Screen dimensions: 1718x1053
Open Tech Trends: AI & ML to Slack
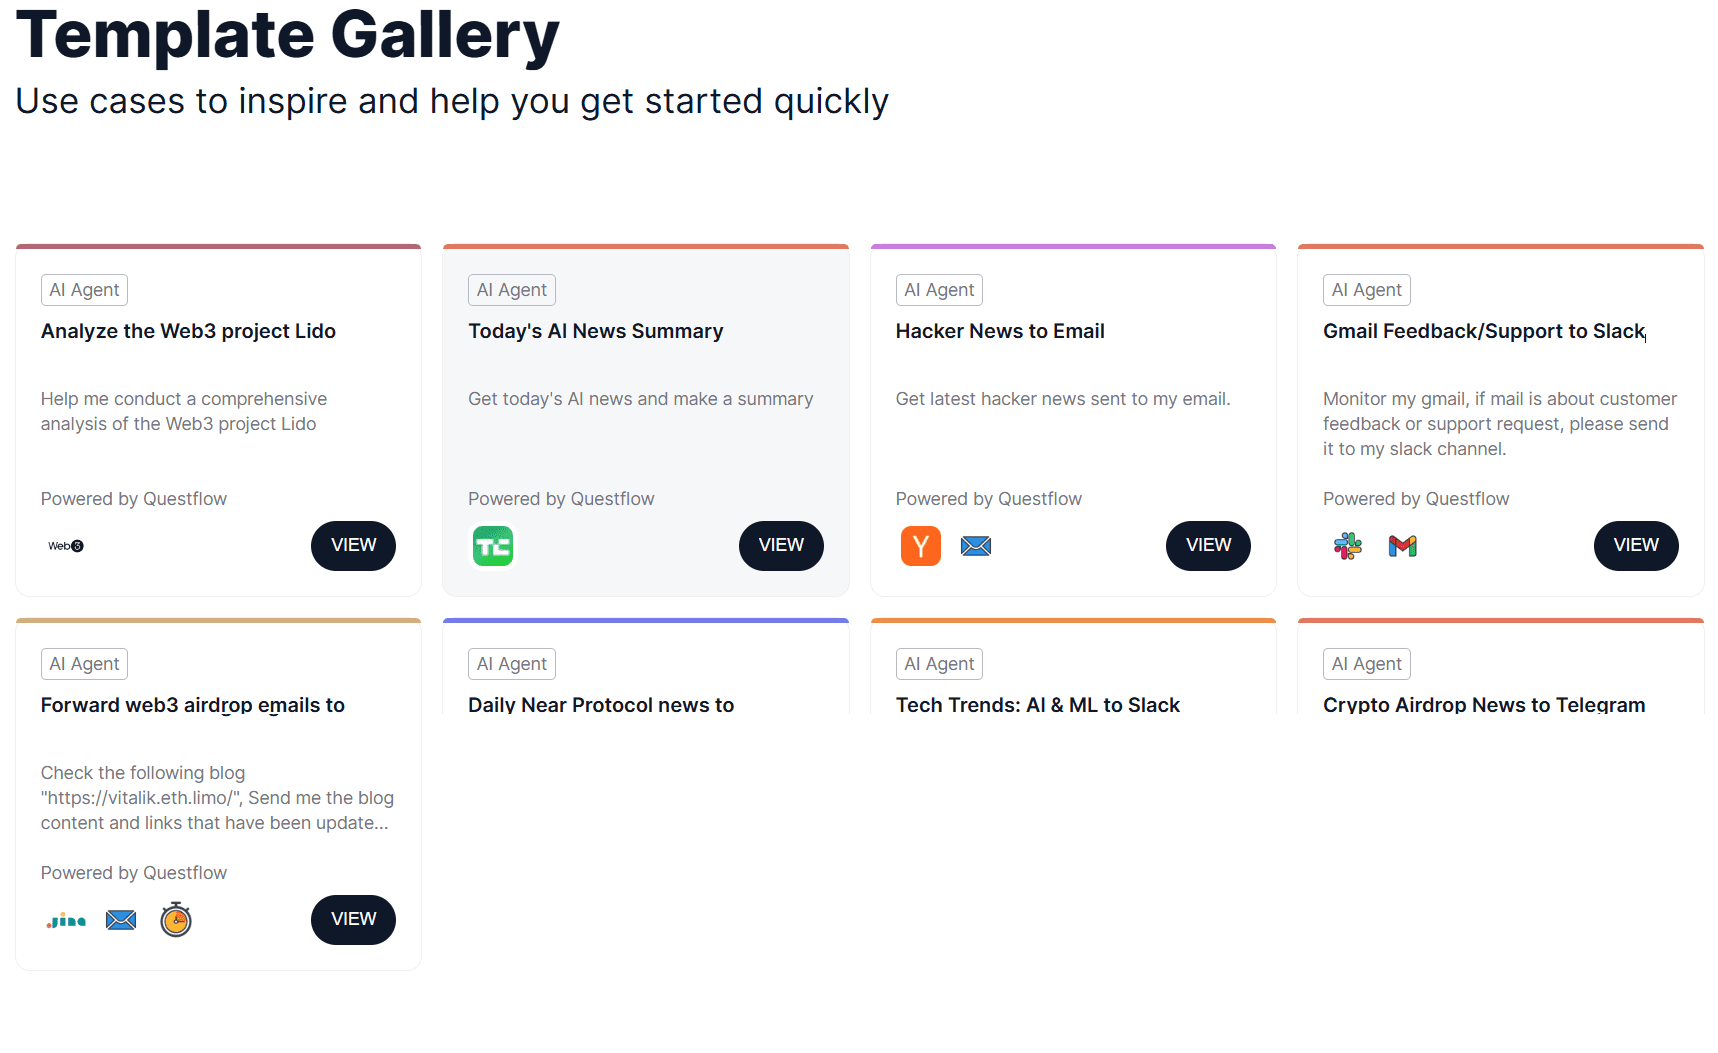click(1038, 705)
